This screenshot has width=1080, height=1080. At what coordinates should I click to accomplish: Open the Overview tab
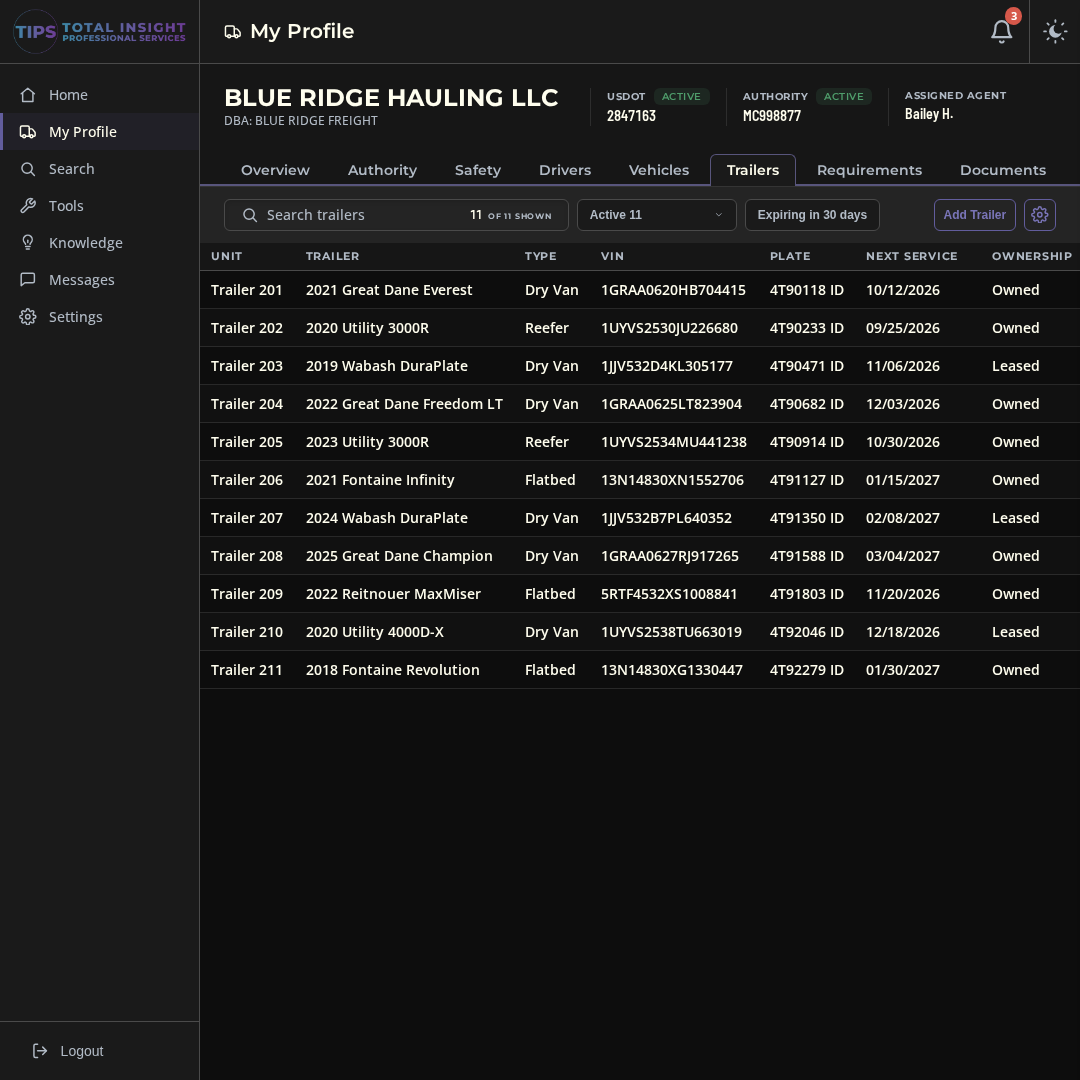click(275, 170)
